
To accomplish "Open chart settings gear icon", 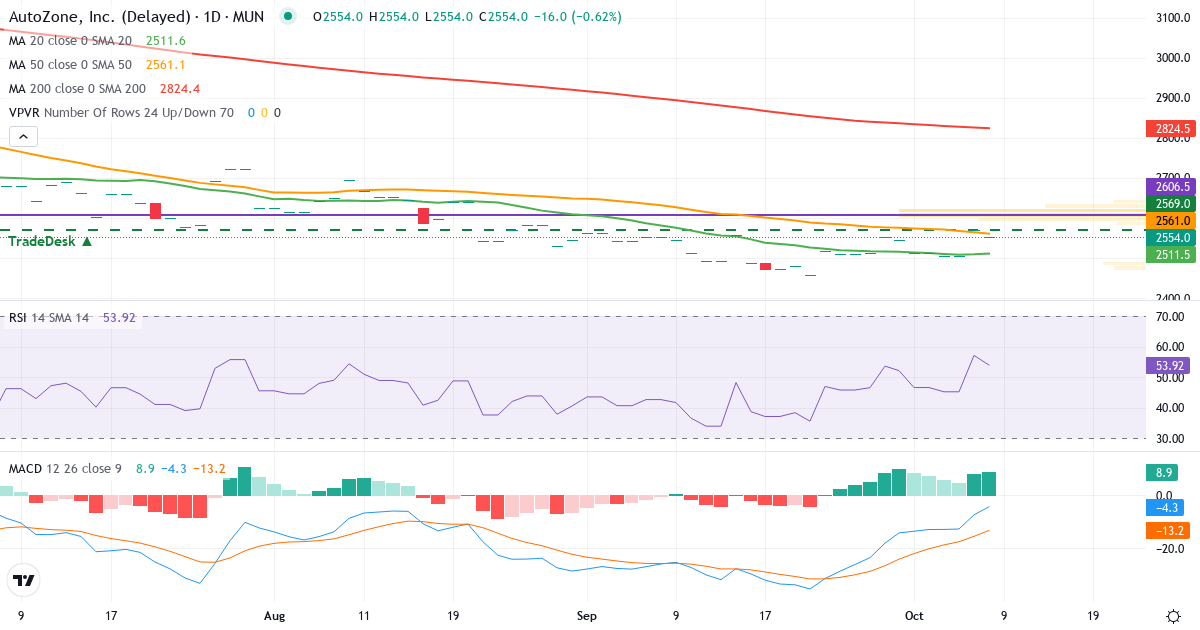I will pyautogui.click(x=1172, y=616).
